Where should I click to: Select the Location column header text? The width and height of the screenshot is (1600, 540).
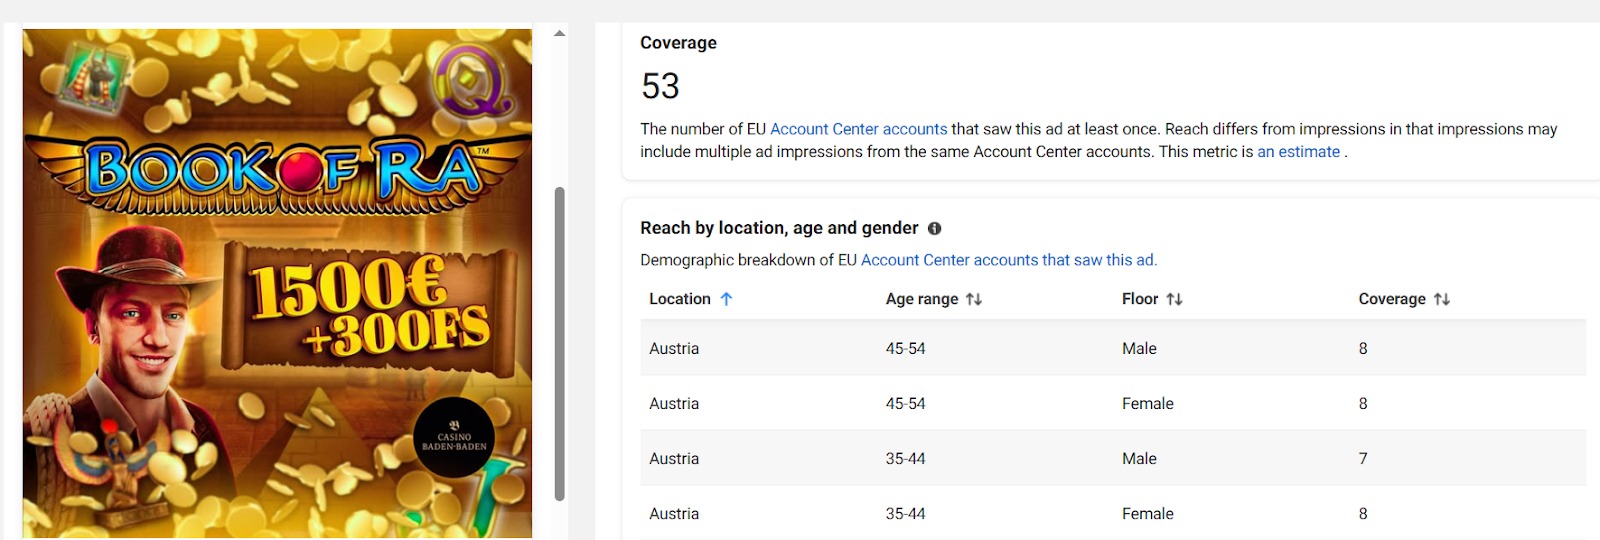679,299
